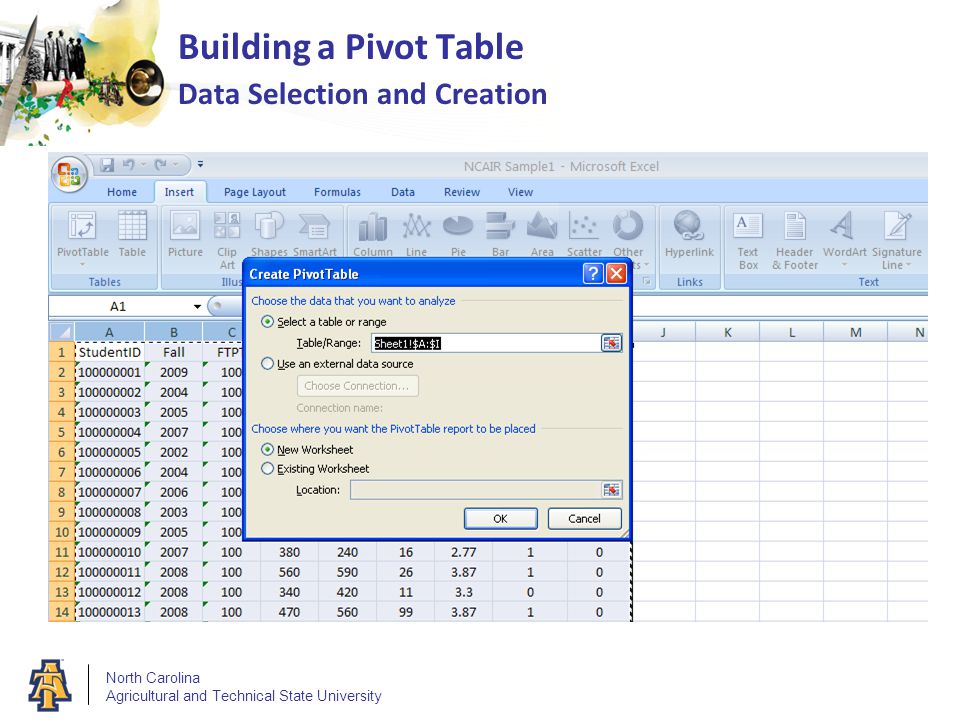This screenshot has width=960, height=720.
Task: Select New Worksheet radio button
Action: click(x=267, y=449)
